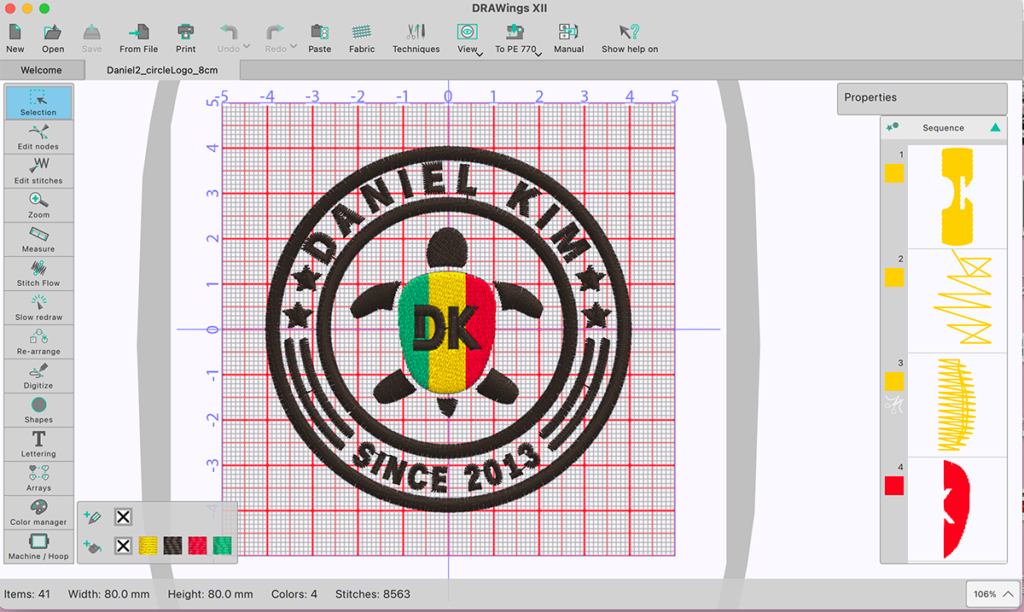This screenshot has height=612, width=1024.
Task: Click yellow color box of sequence item 1
Action: tap(894, 173)
